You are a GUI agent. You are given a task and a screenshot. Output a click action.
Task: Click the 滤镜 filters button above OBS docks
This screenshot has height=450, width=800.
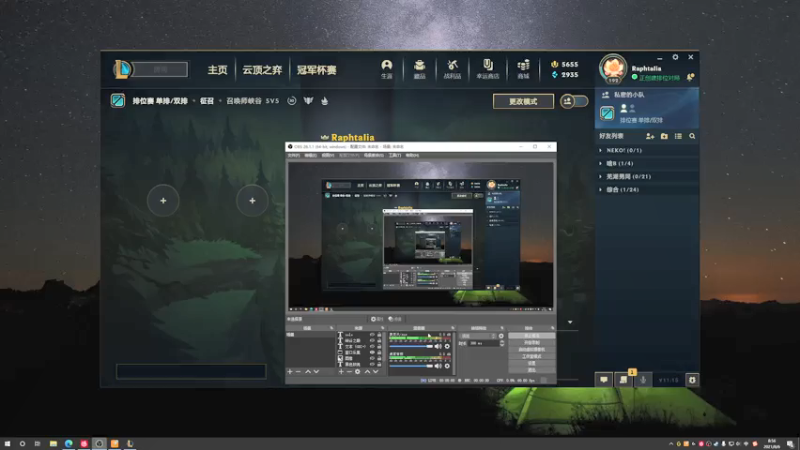395,319
